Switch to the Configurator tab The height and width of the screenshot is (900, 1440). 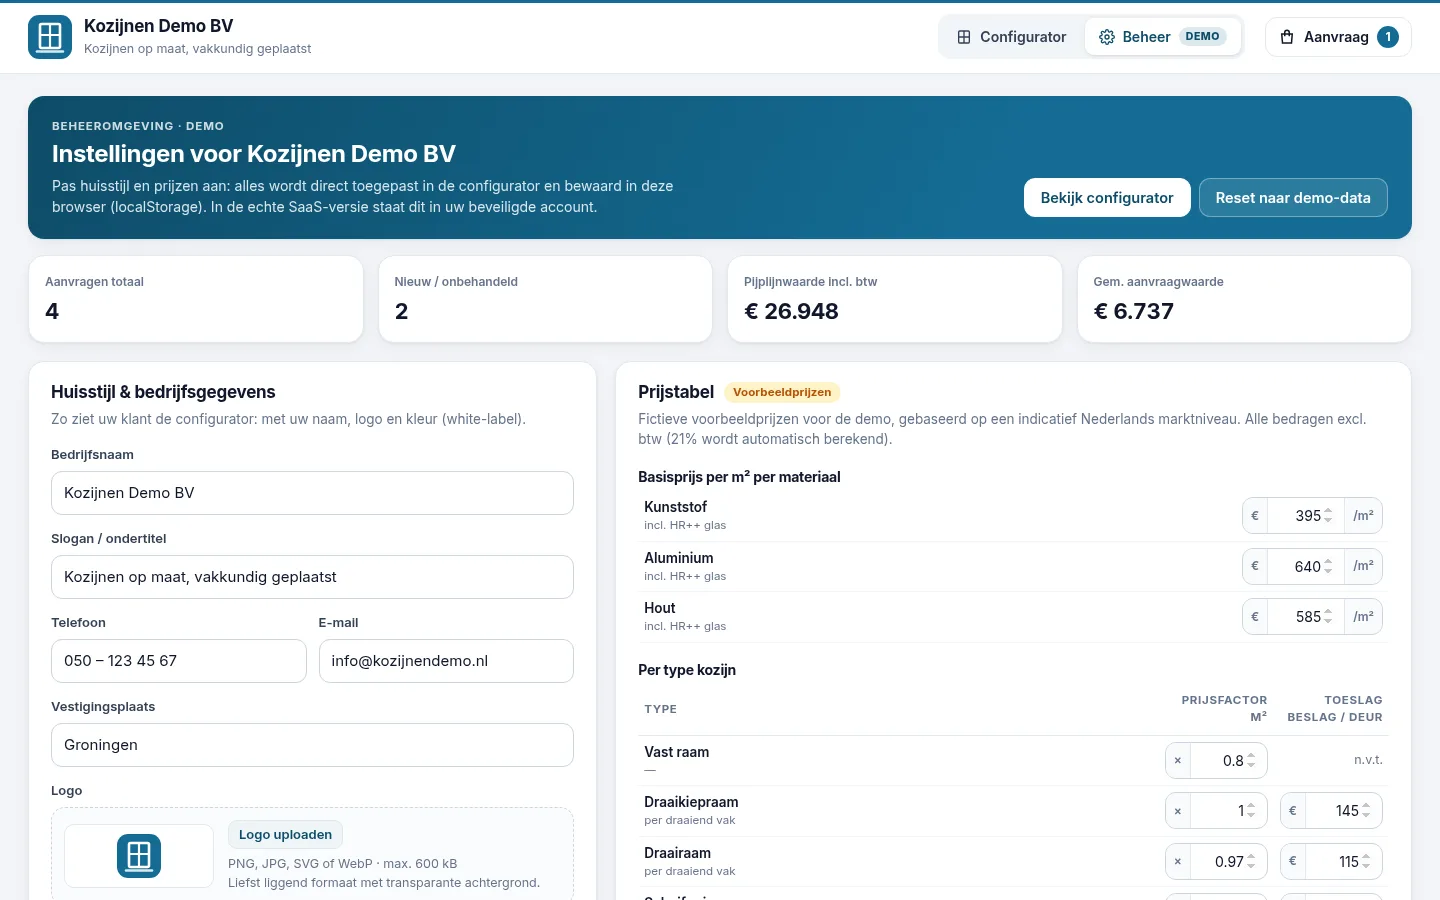[x=1012, y=37]
